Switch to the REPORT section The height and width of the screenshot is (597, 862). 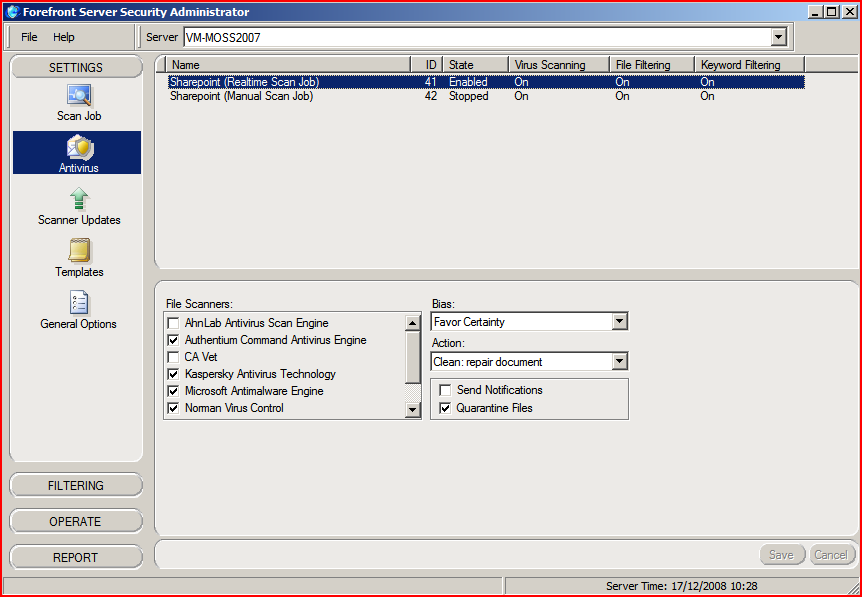click(x=76, y=558)
